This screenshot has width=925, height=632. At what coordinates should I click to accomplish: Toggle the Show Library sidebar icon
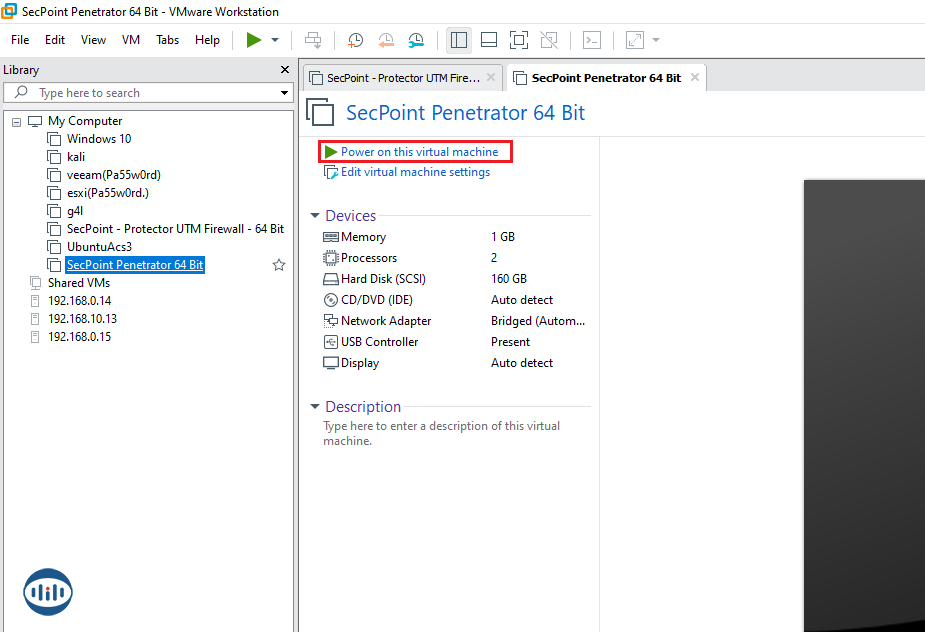click(x=459, y=40)
